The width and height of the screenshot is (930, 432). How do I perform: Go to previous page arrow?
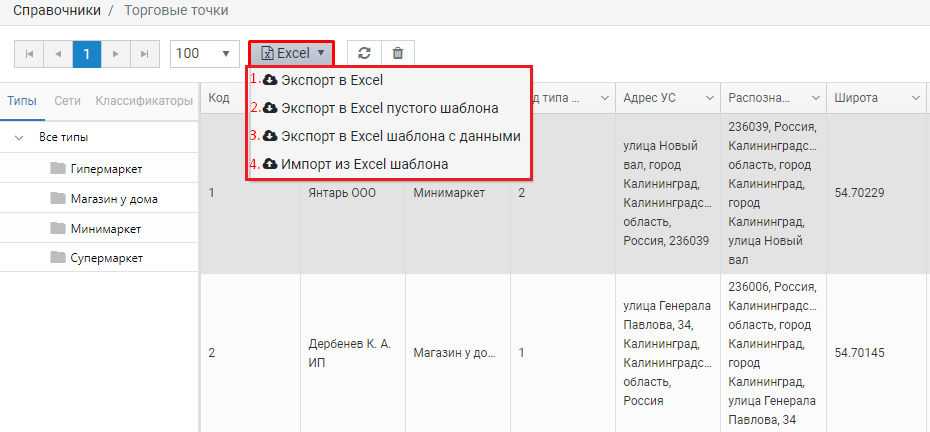tap(58, 54)
